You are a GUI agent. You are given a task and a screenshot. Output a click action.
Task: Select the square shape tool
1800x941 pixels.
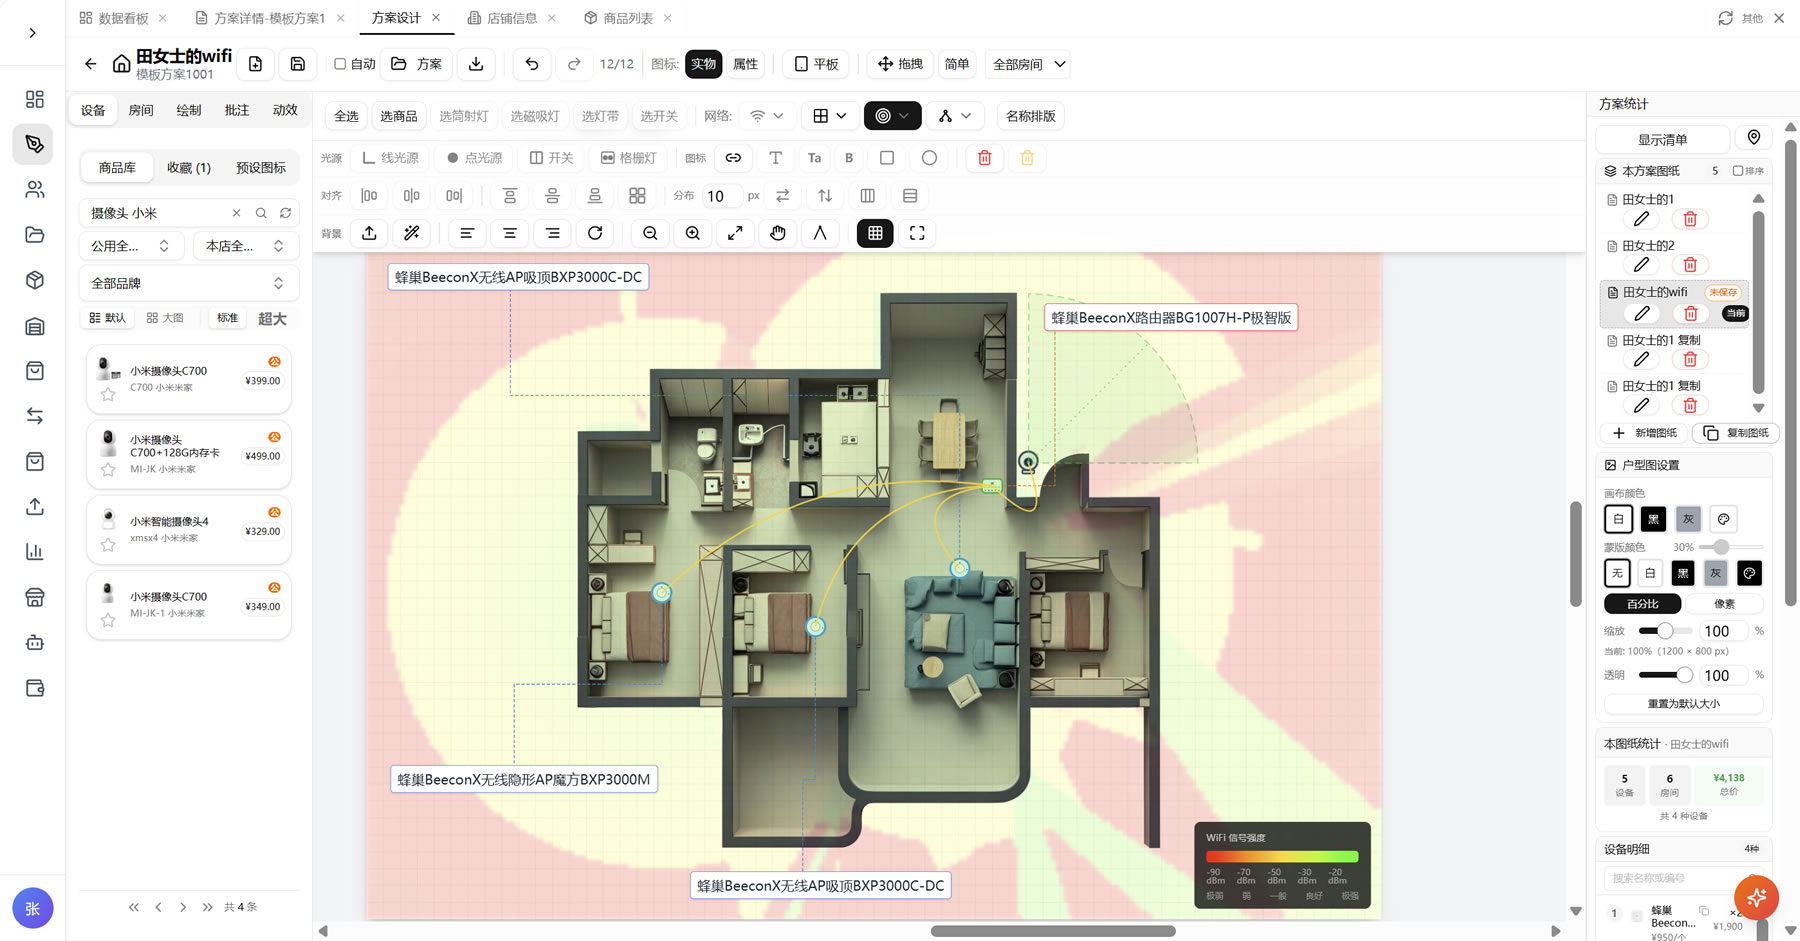(x=887, y=158)
